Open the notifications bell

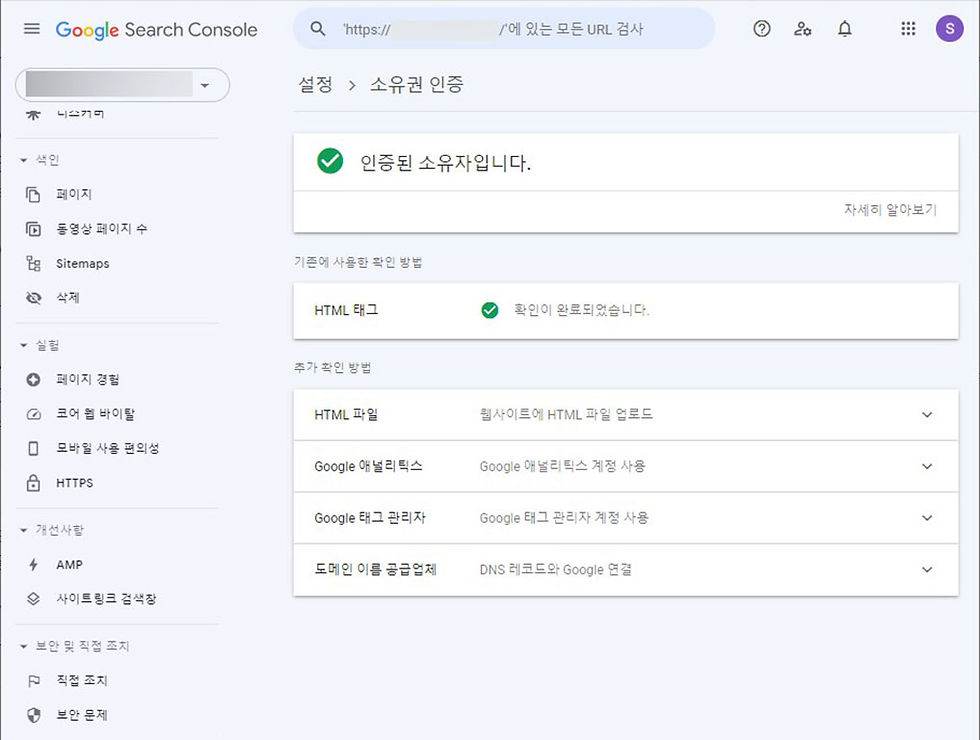845,29
